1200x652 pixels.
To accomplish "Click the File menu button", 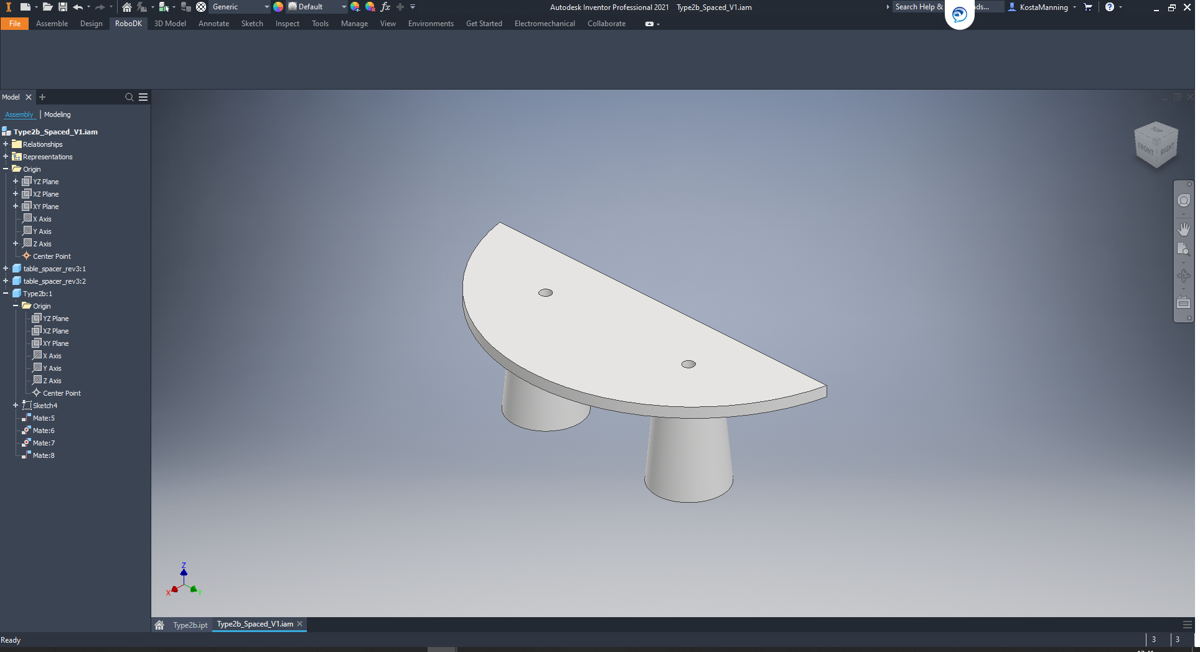I will click(14, 23).
